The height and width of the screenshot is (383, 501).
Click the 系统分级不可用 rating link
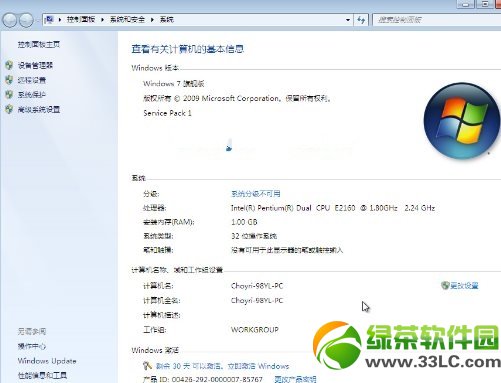click(256, 193)
